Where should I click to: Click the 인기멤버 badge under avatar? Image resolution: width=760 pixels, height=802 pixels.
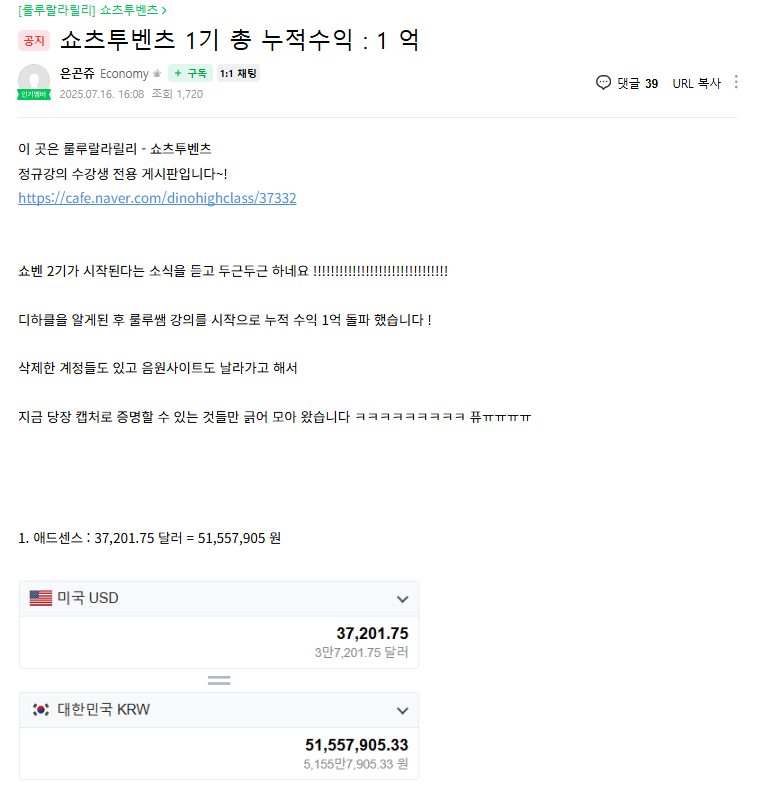[34, 95]
